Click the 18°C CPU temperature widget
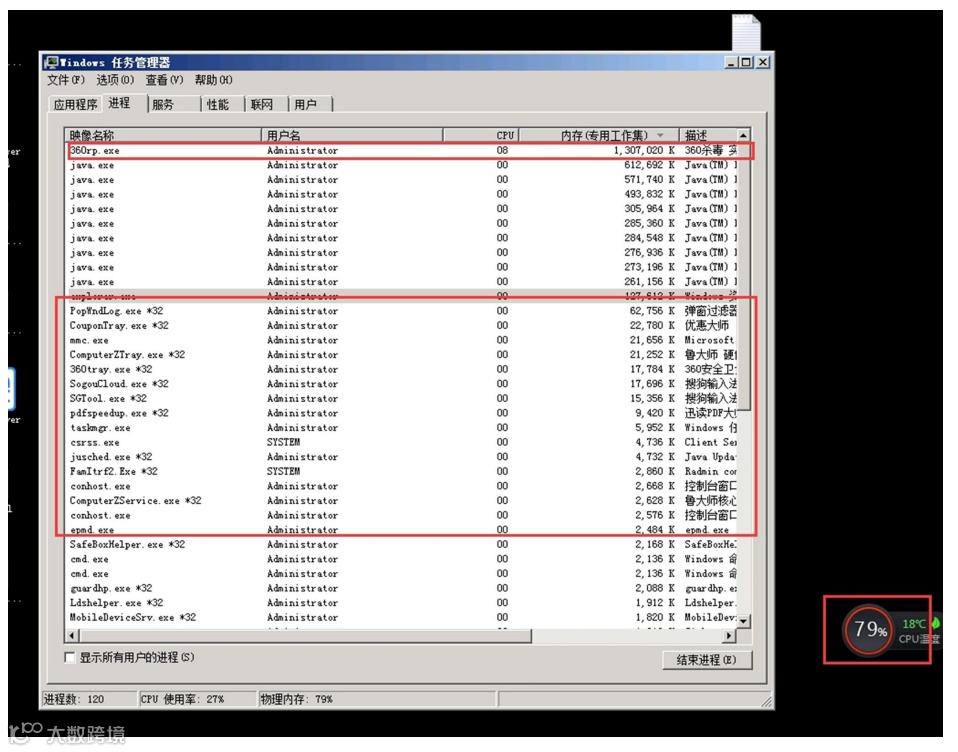Screen dimensions: 958x752 [x=918, y=630]
